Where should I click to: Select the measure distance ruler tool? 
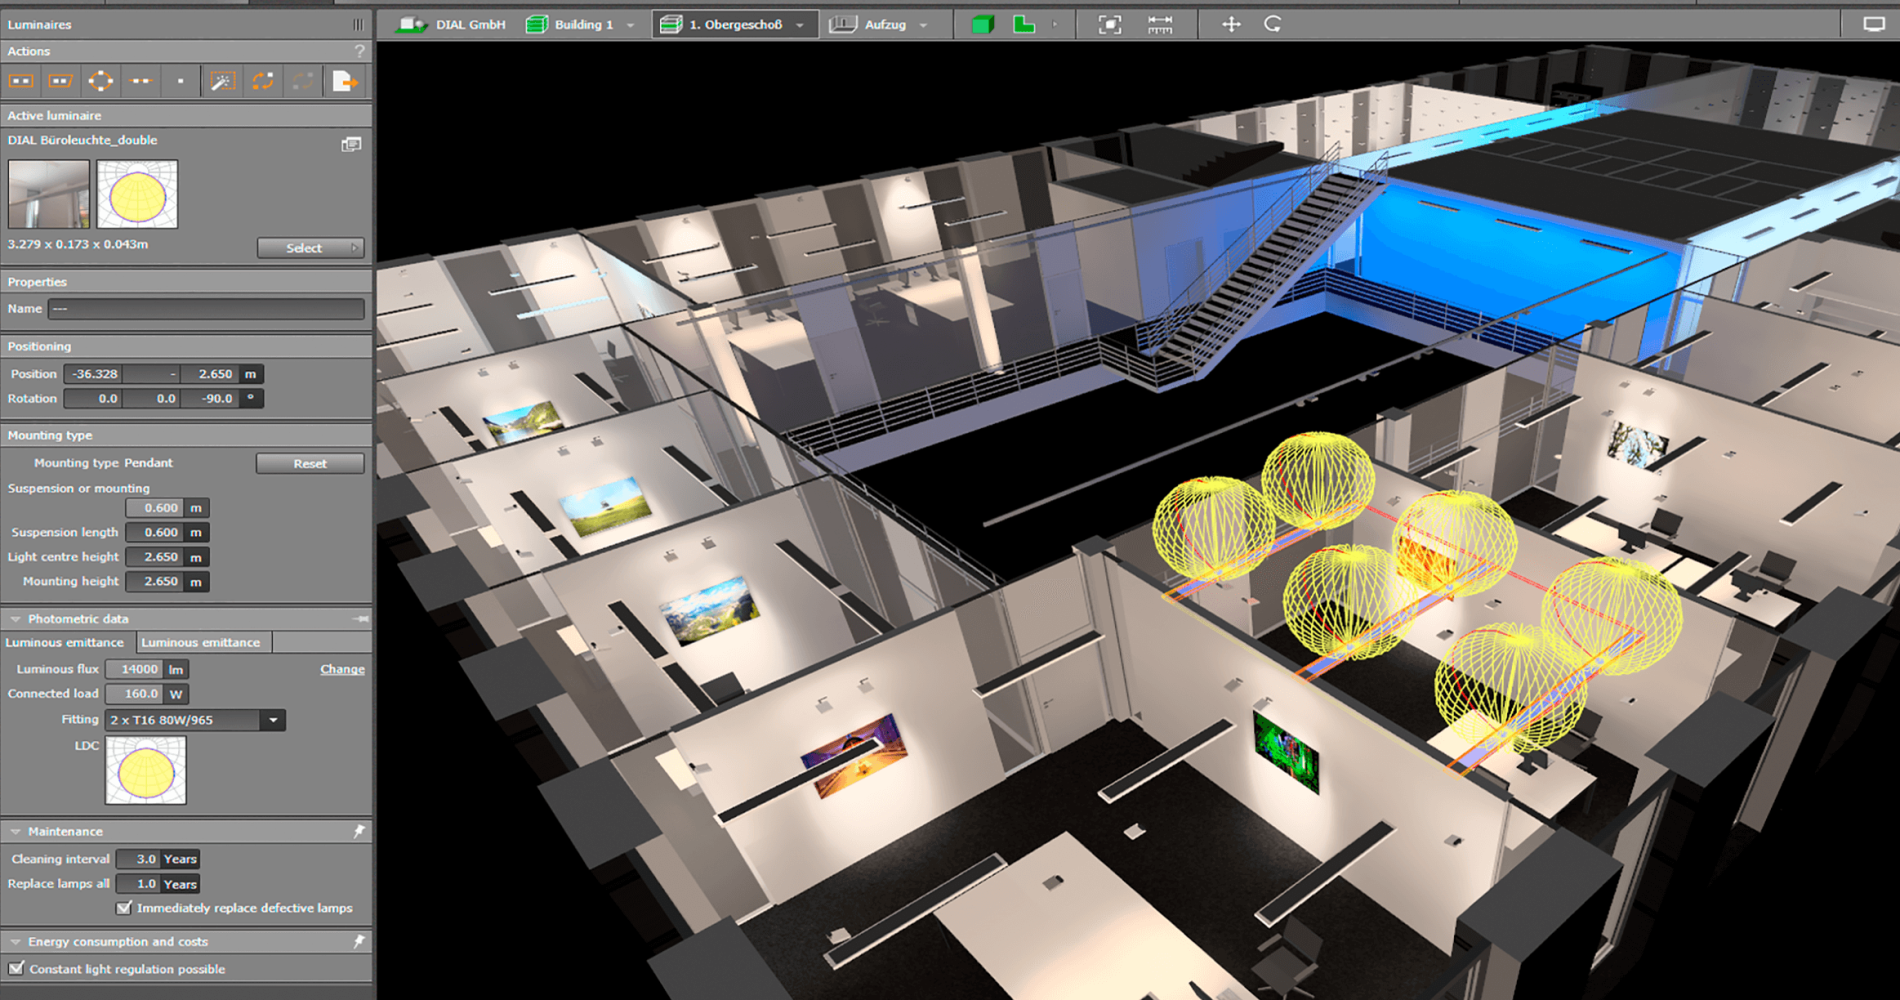(x=1160, y=24)
